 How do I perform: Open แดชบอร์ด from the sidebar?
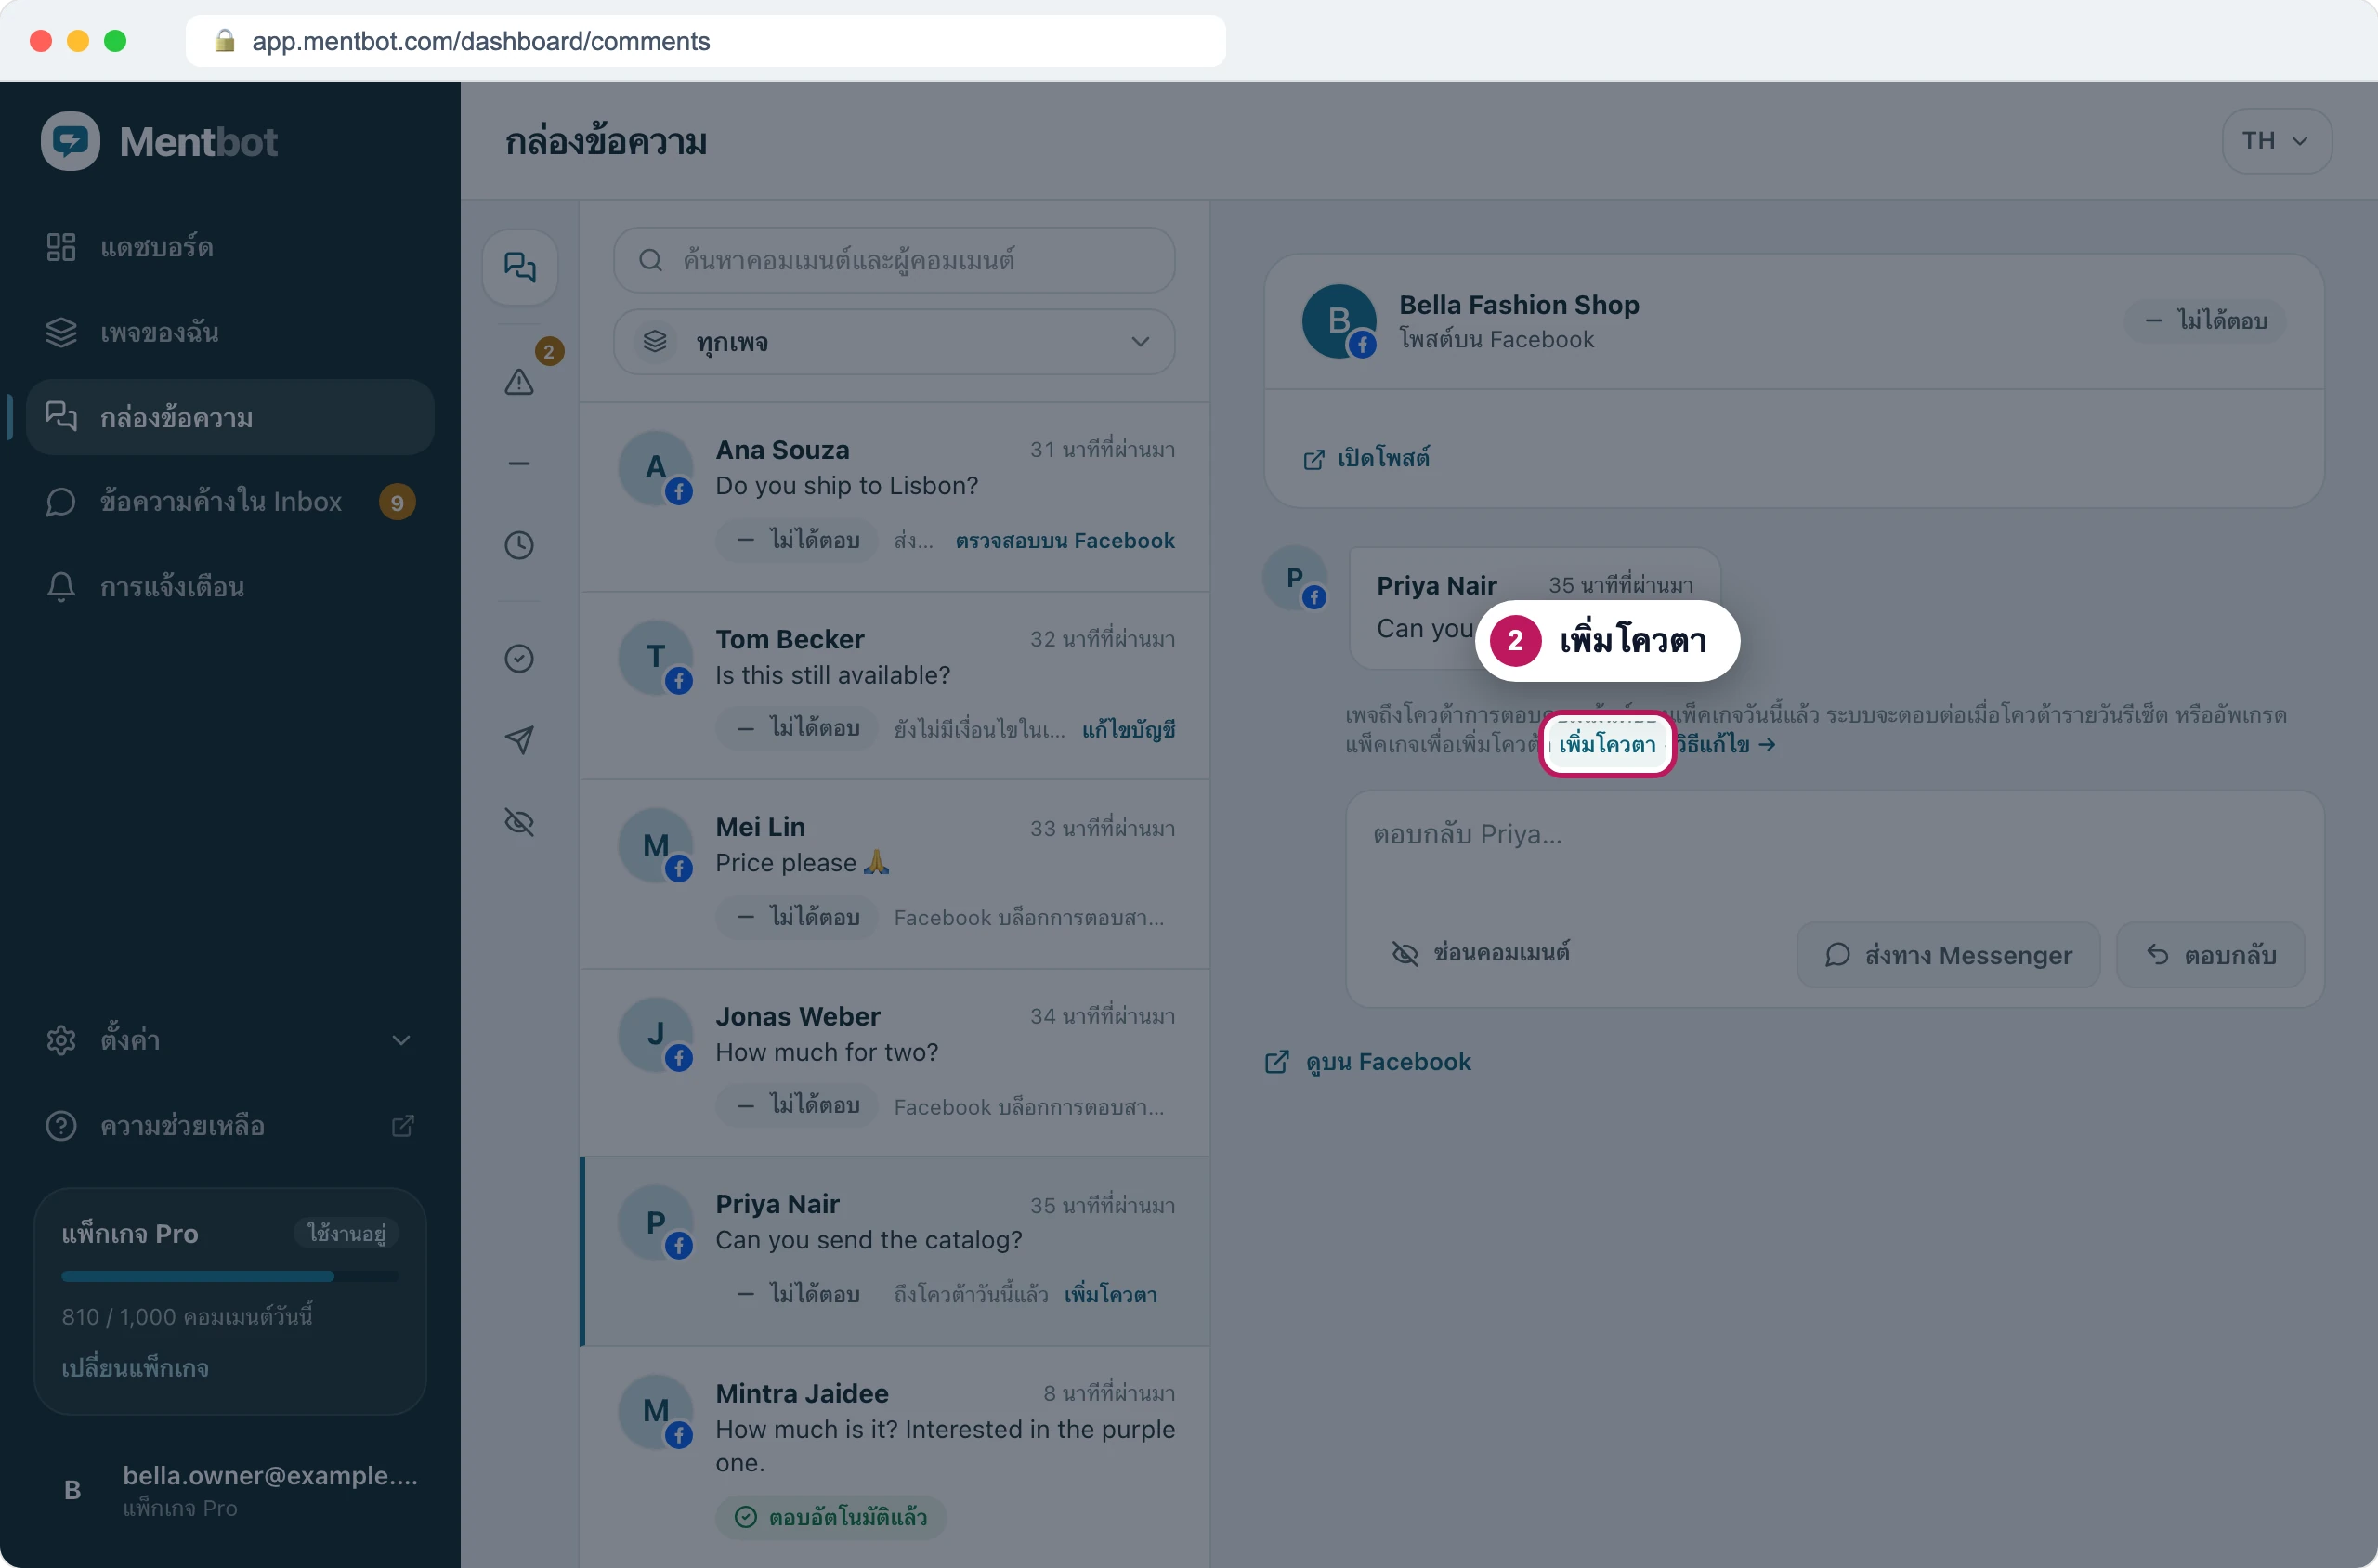[x=230, y=247]
